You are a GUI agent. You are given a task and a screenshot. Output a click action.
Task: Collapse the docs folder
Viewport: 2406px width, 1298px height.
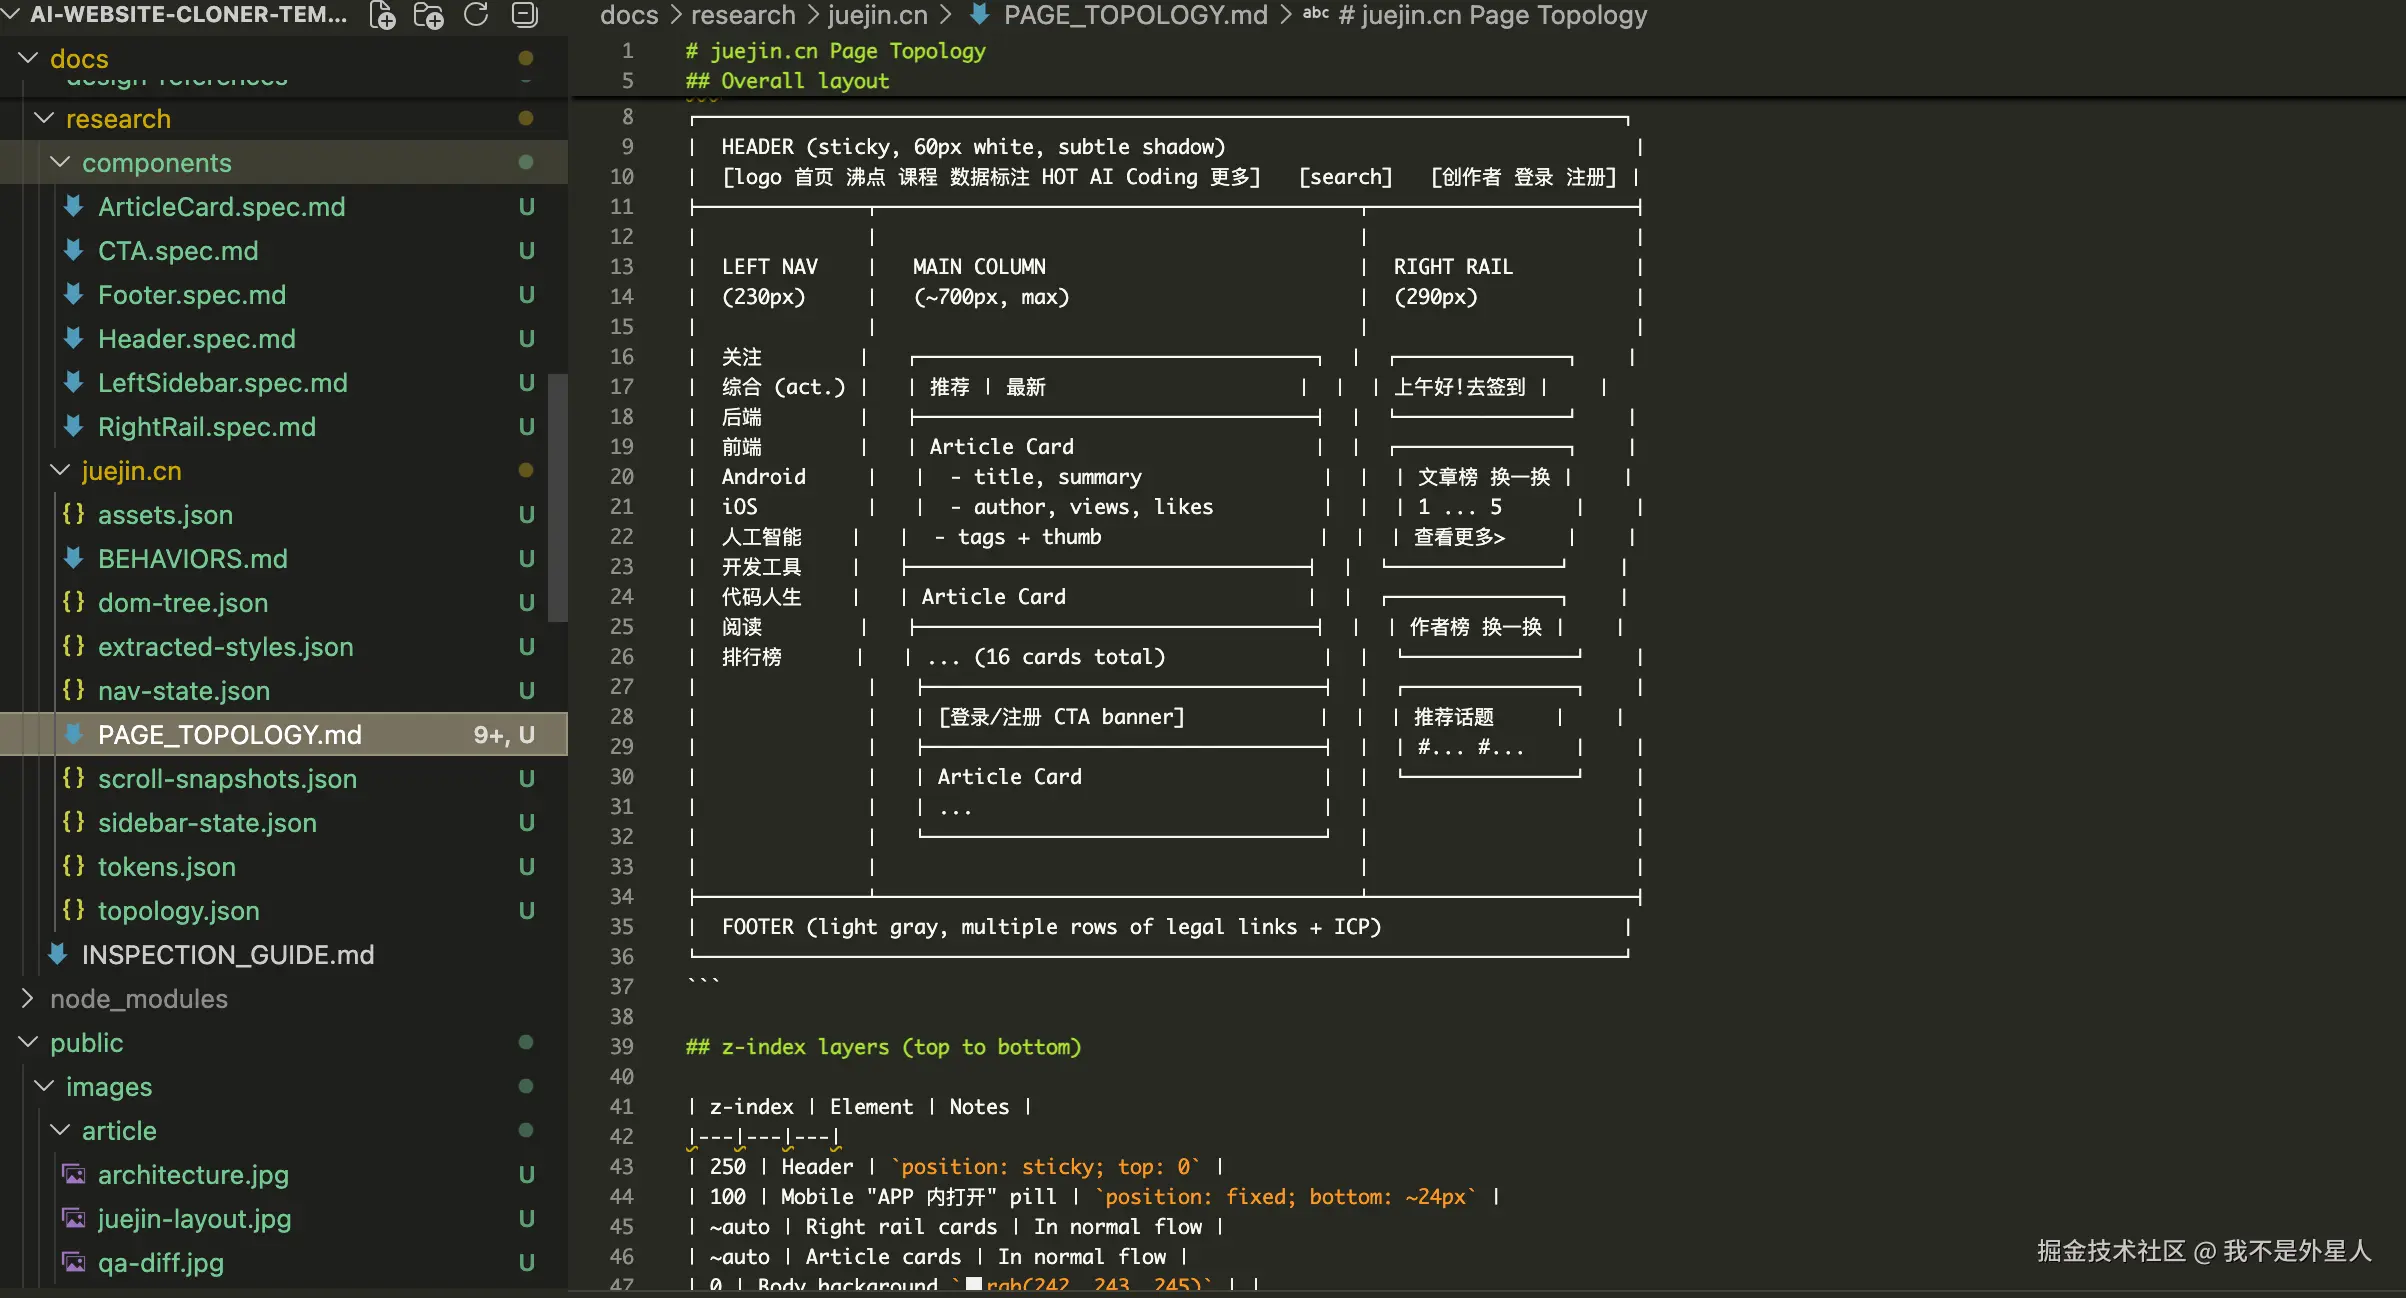click(28, 58)
